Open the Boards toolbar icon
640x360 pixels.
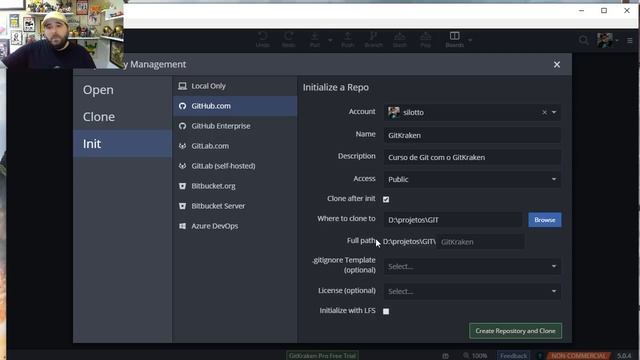click(x=455, y=40)
